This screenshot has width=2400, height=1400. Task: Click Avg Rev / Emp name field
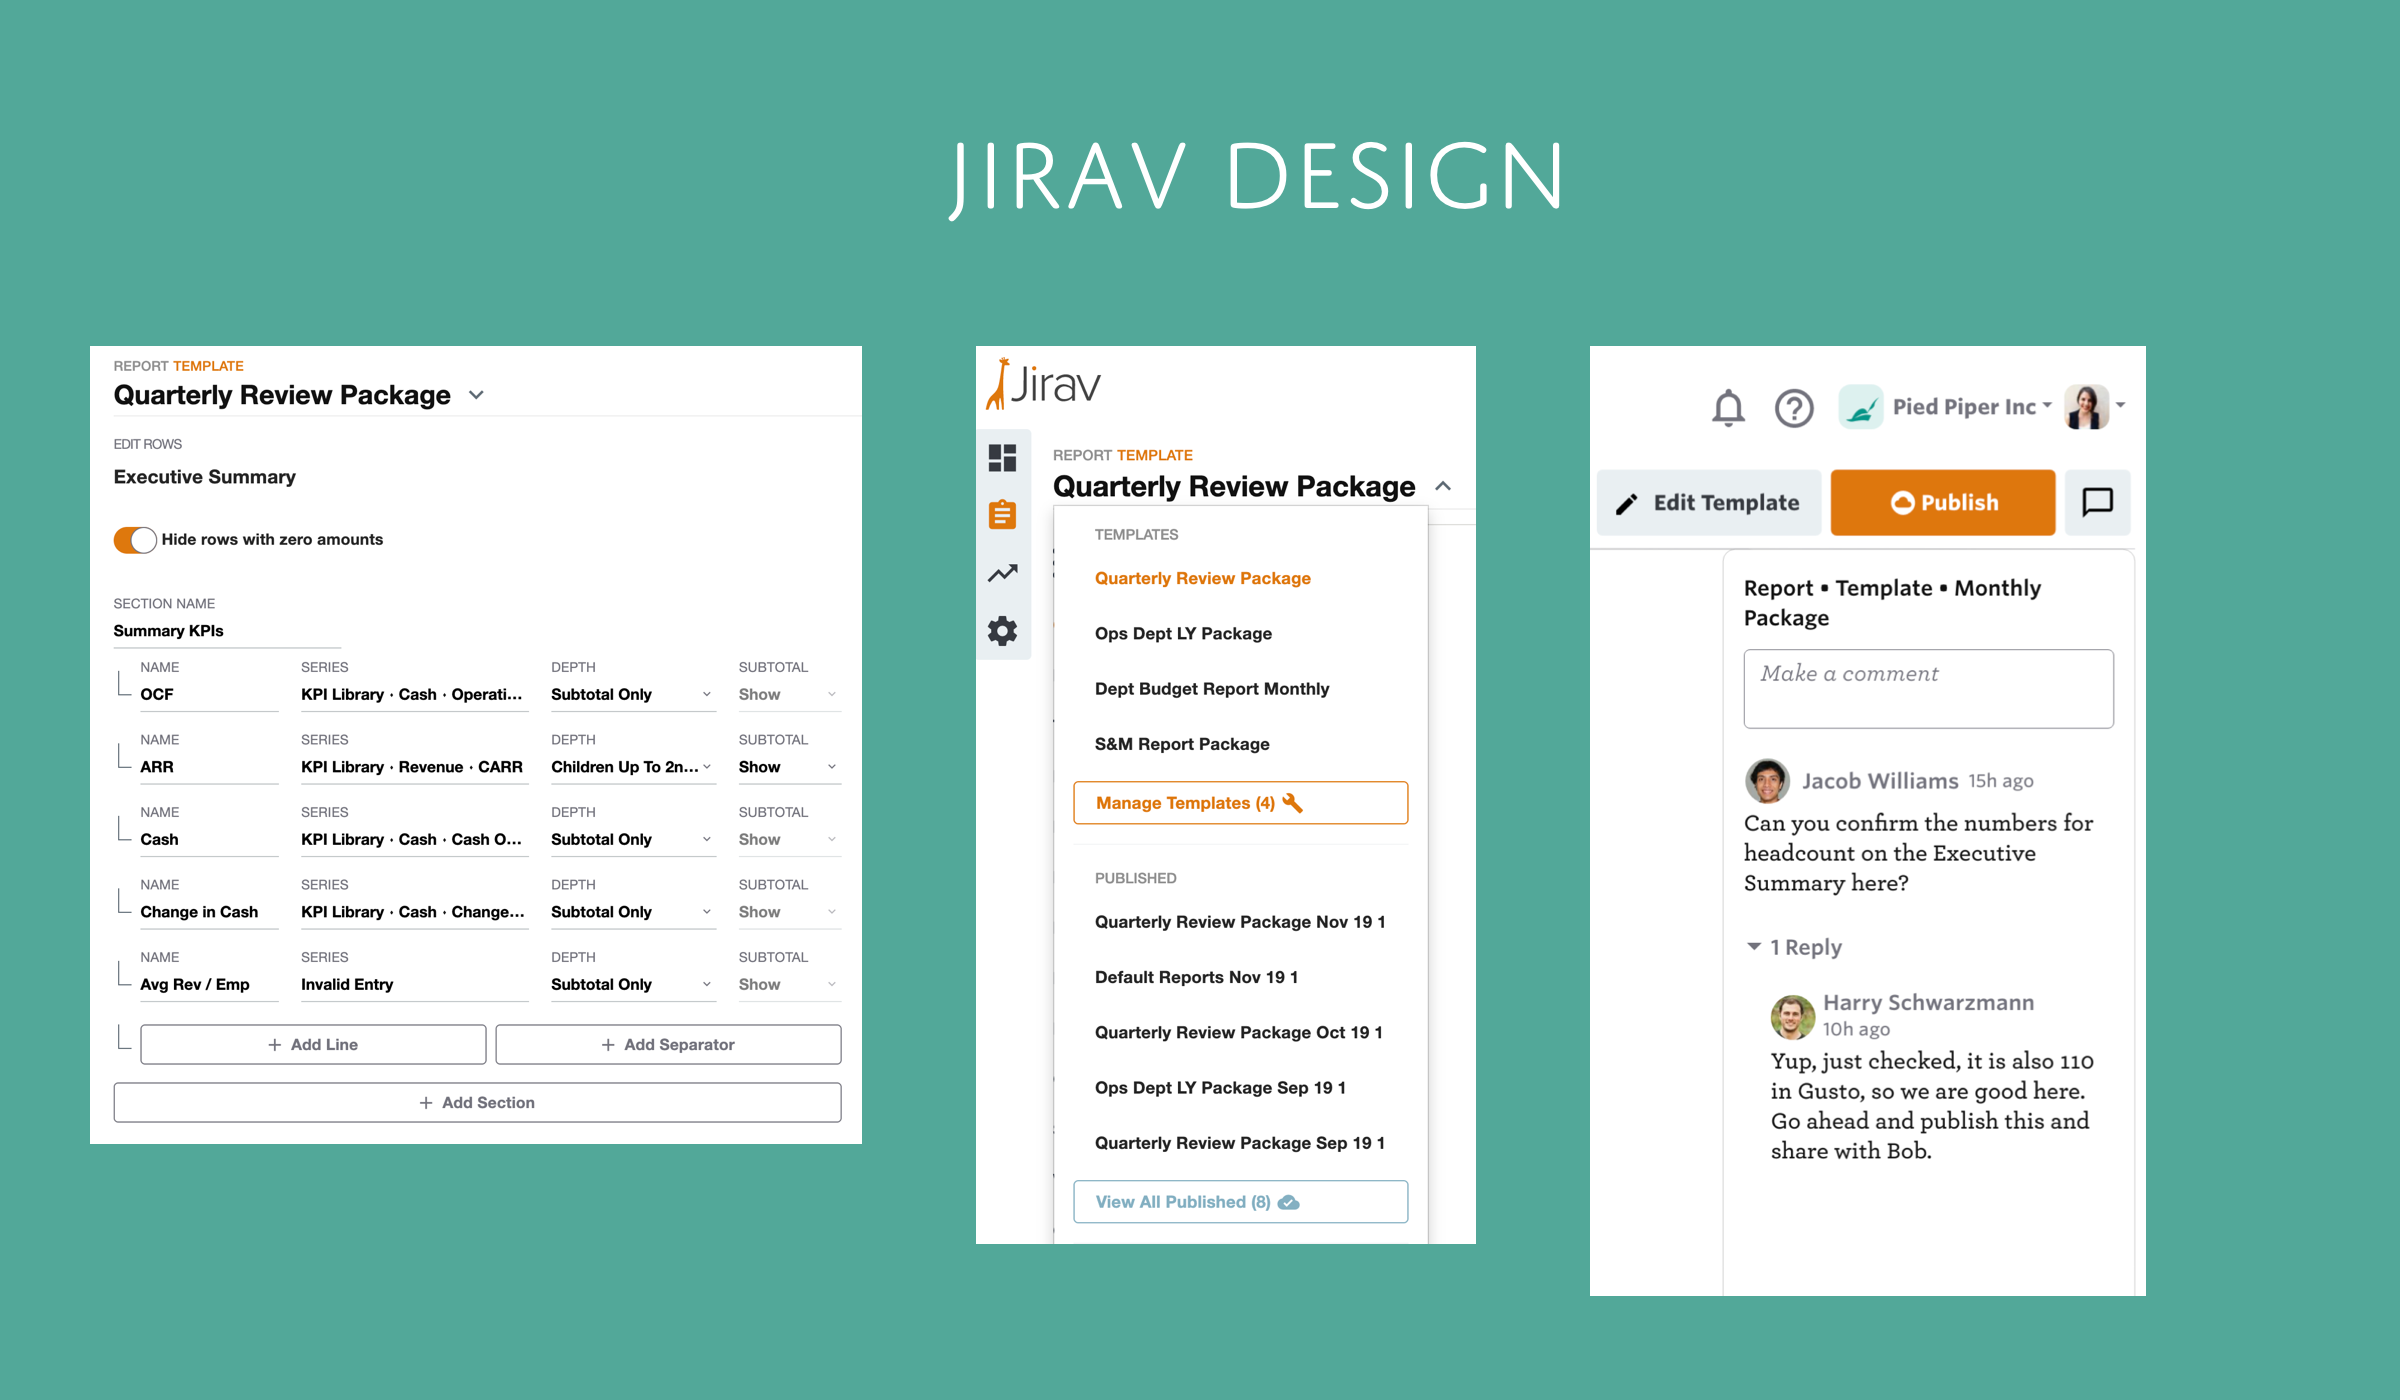coord(208,984)
